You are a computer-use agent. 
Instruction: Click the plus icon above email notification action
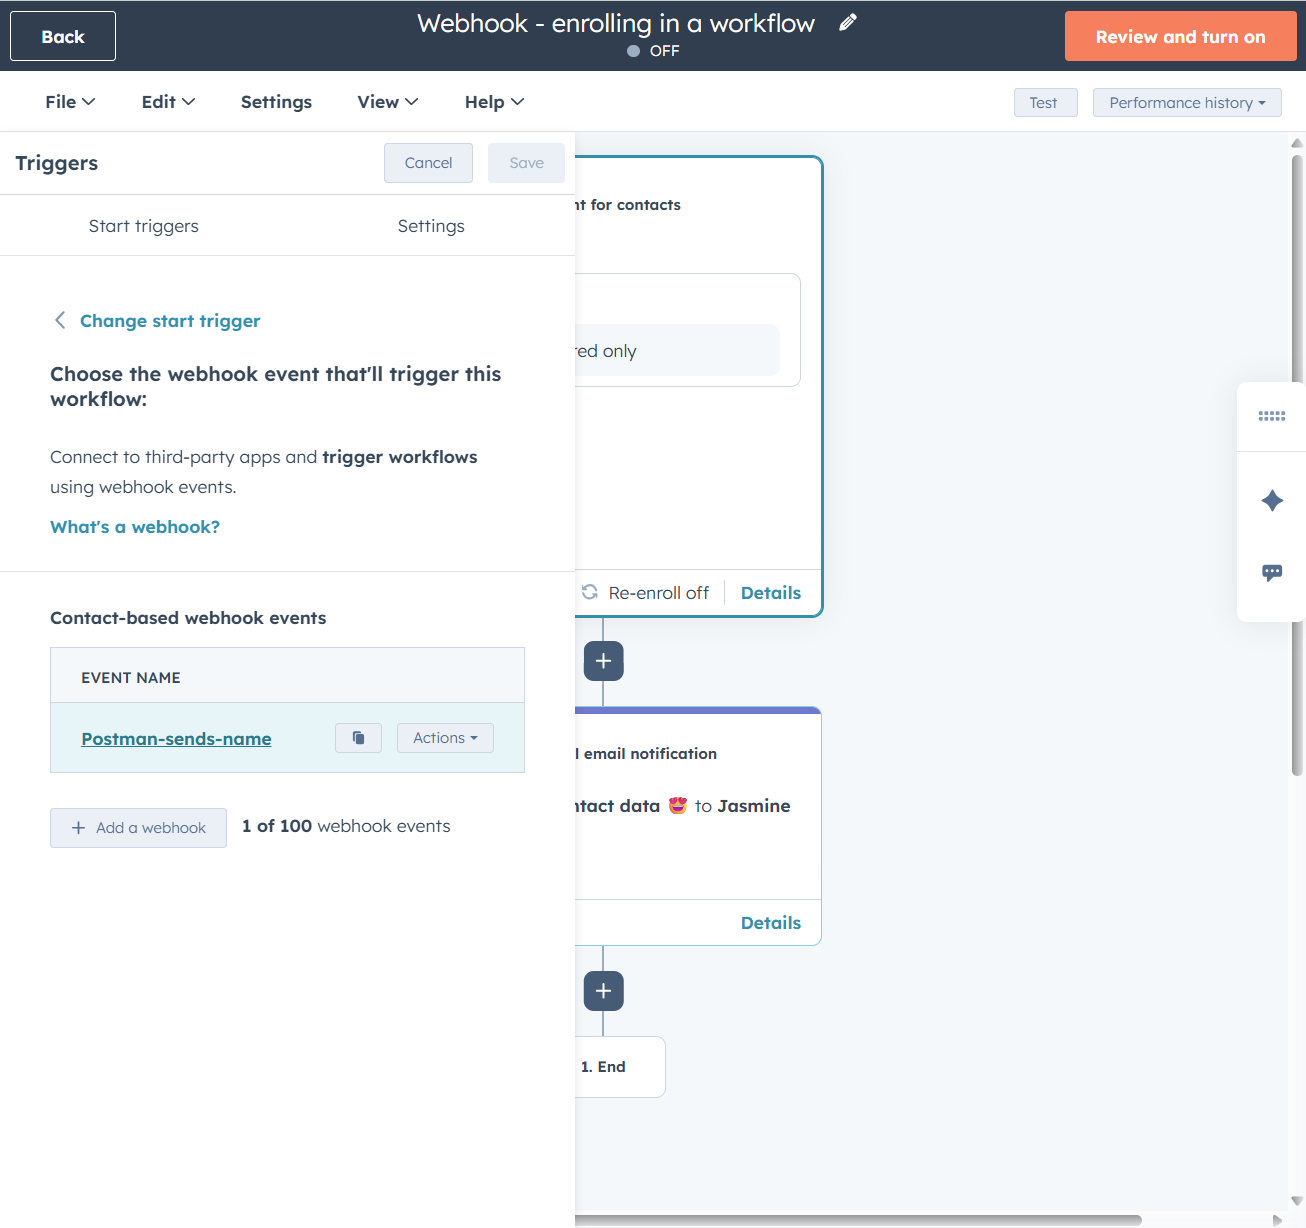coord(603,660)
